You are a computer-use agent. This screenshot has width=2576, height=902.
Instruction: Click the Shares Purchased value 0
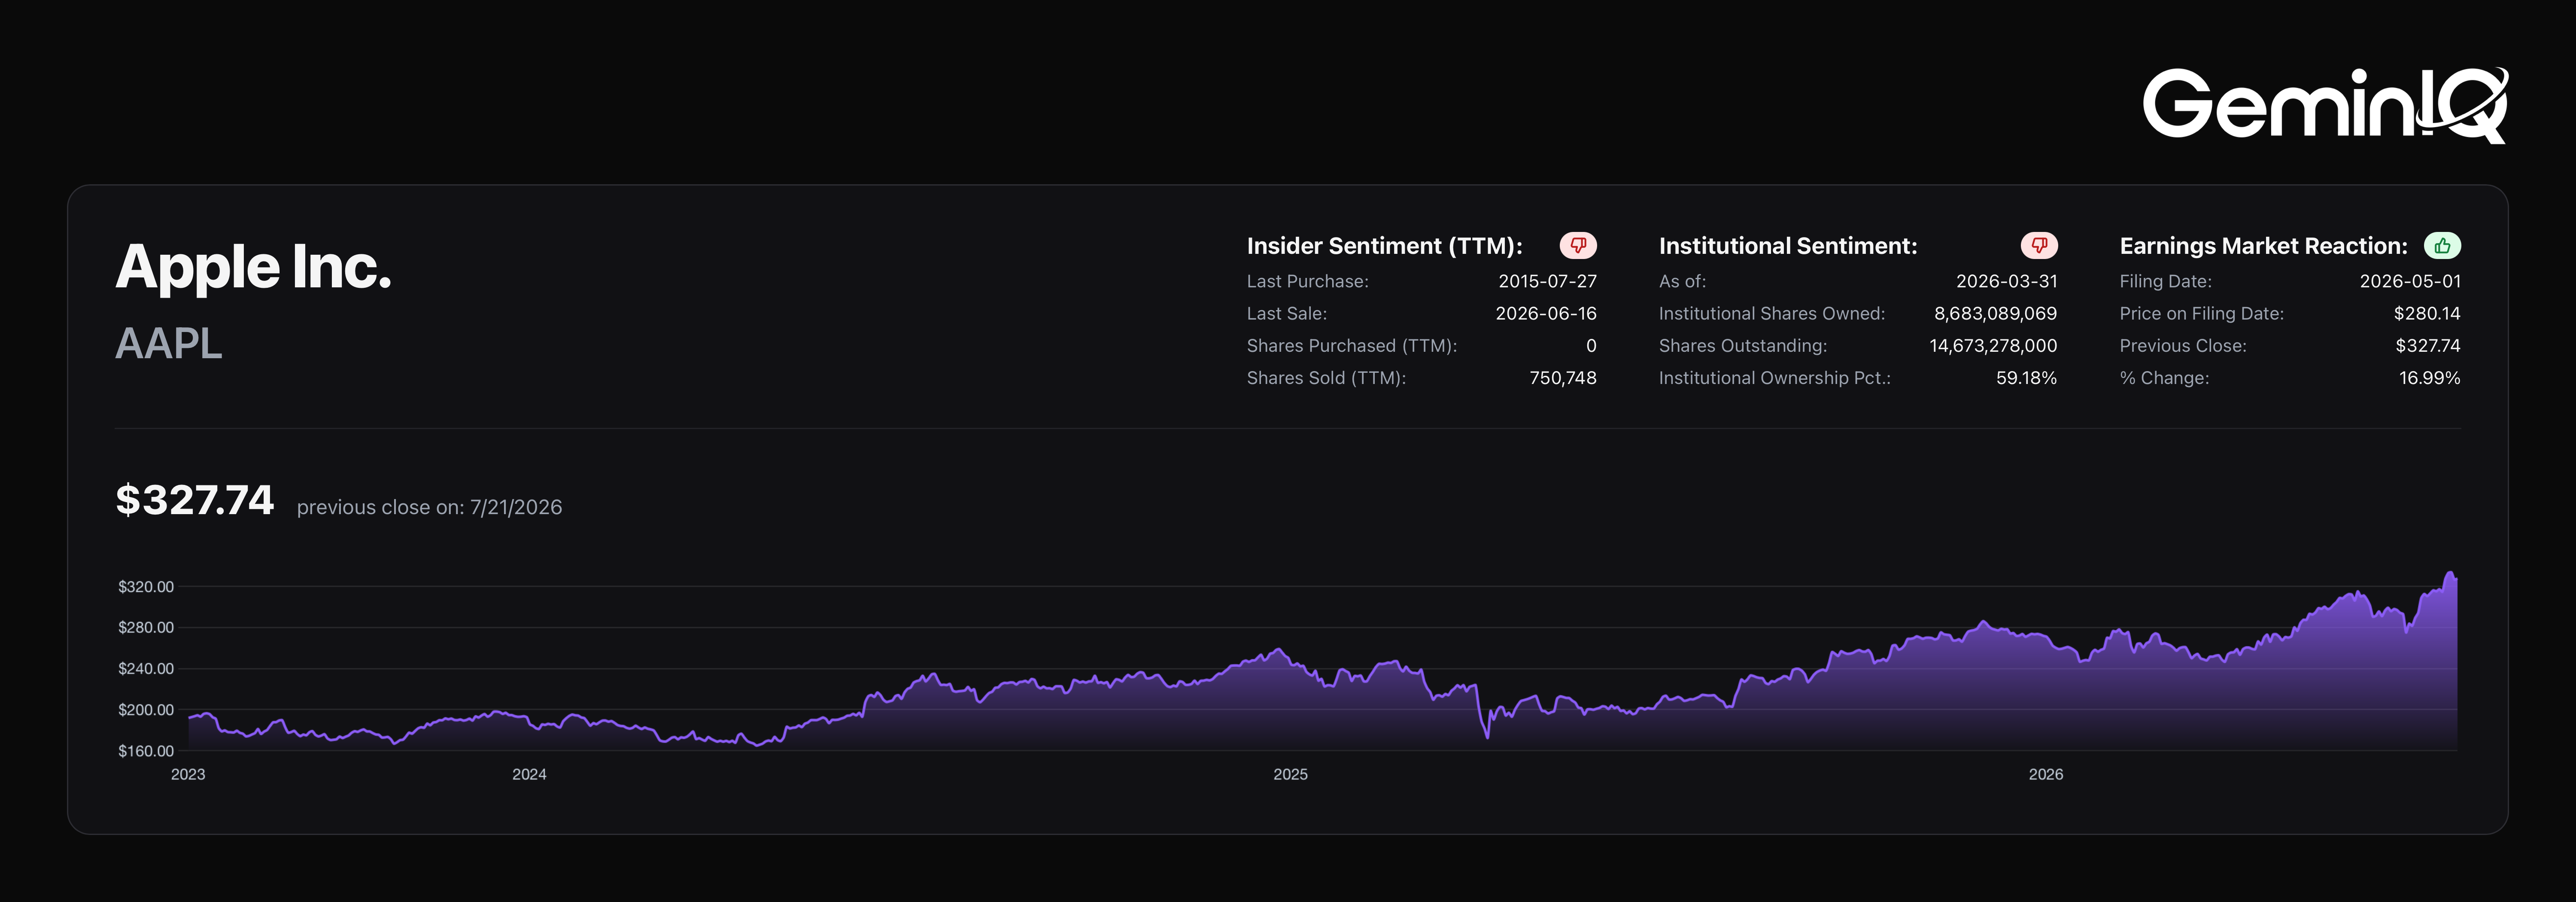(1591, 346)
